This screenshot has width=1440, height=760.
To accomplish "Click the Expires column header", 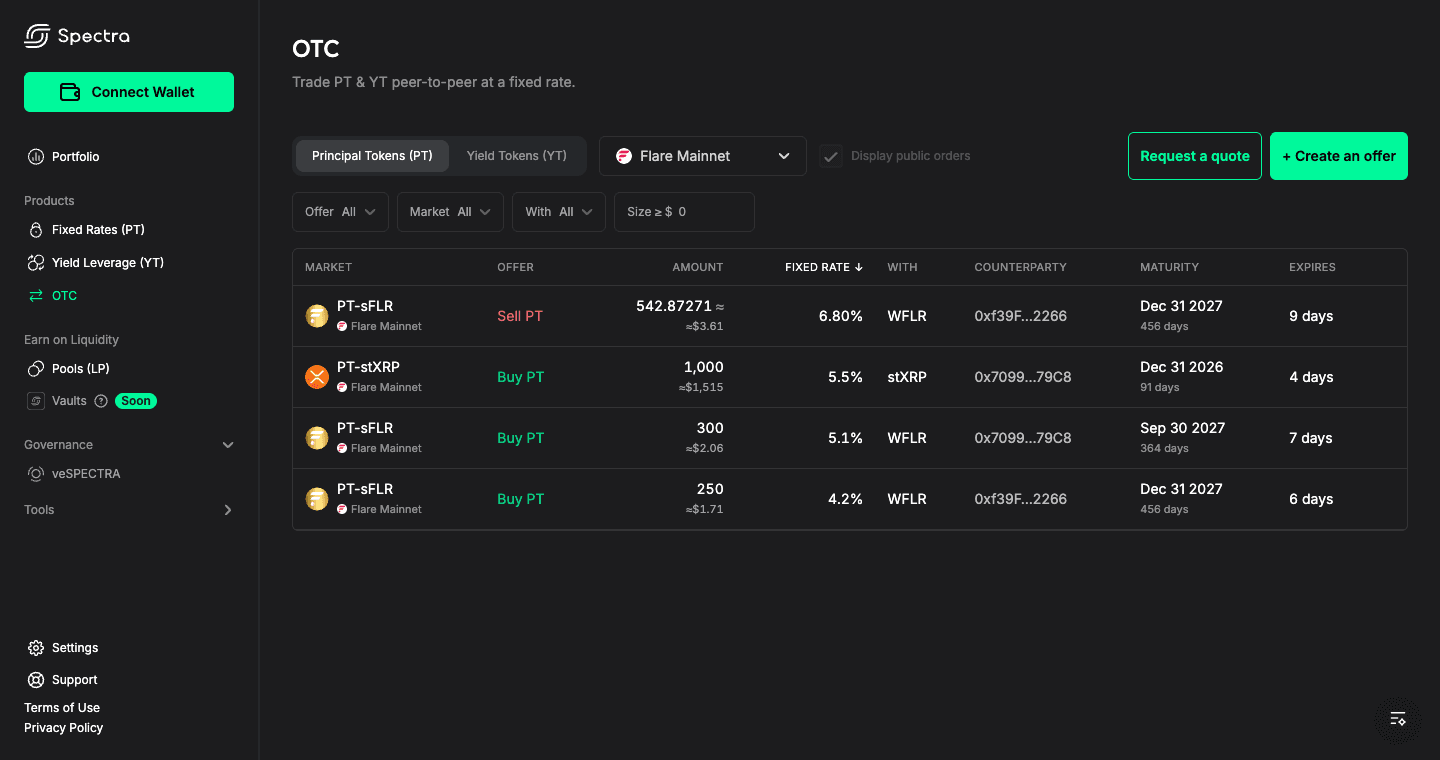I will [1312, 268].
